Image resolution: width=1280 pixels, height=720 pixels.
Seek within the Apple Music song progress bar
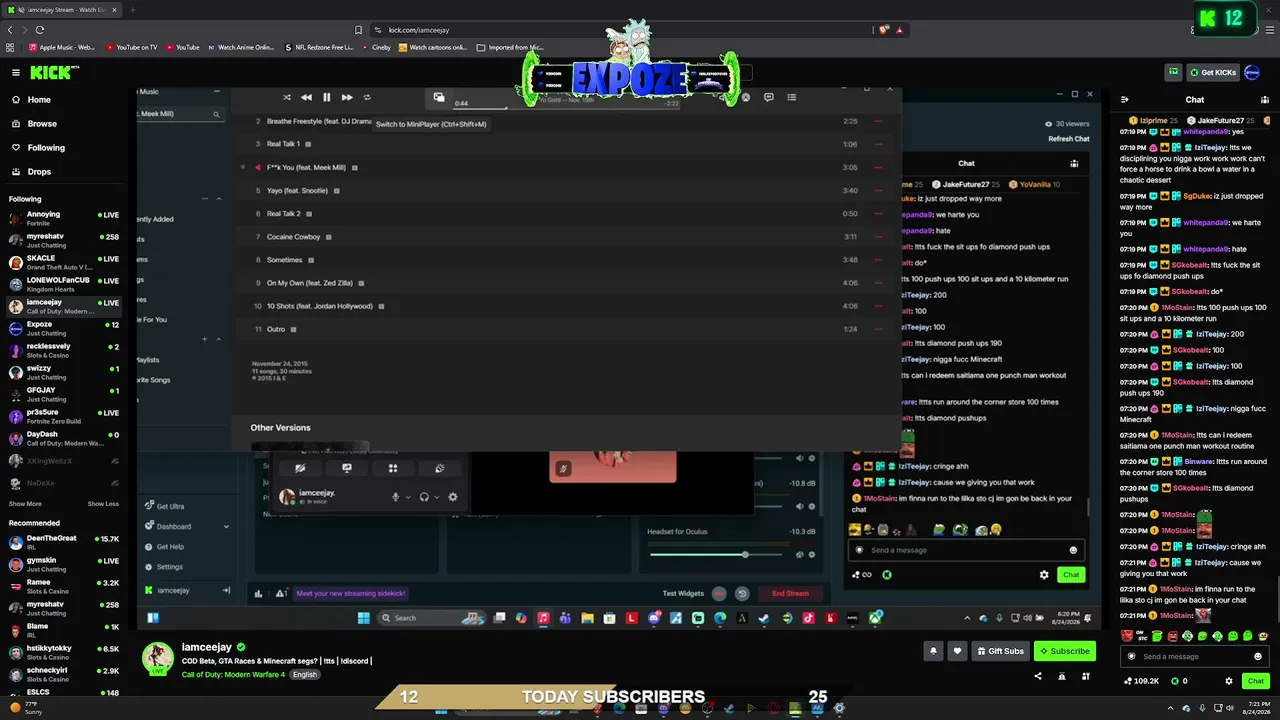point(568,107)
